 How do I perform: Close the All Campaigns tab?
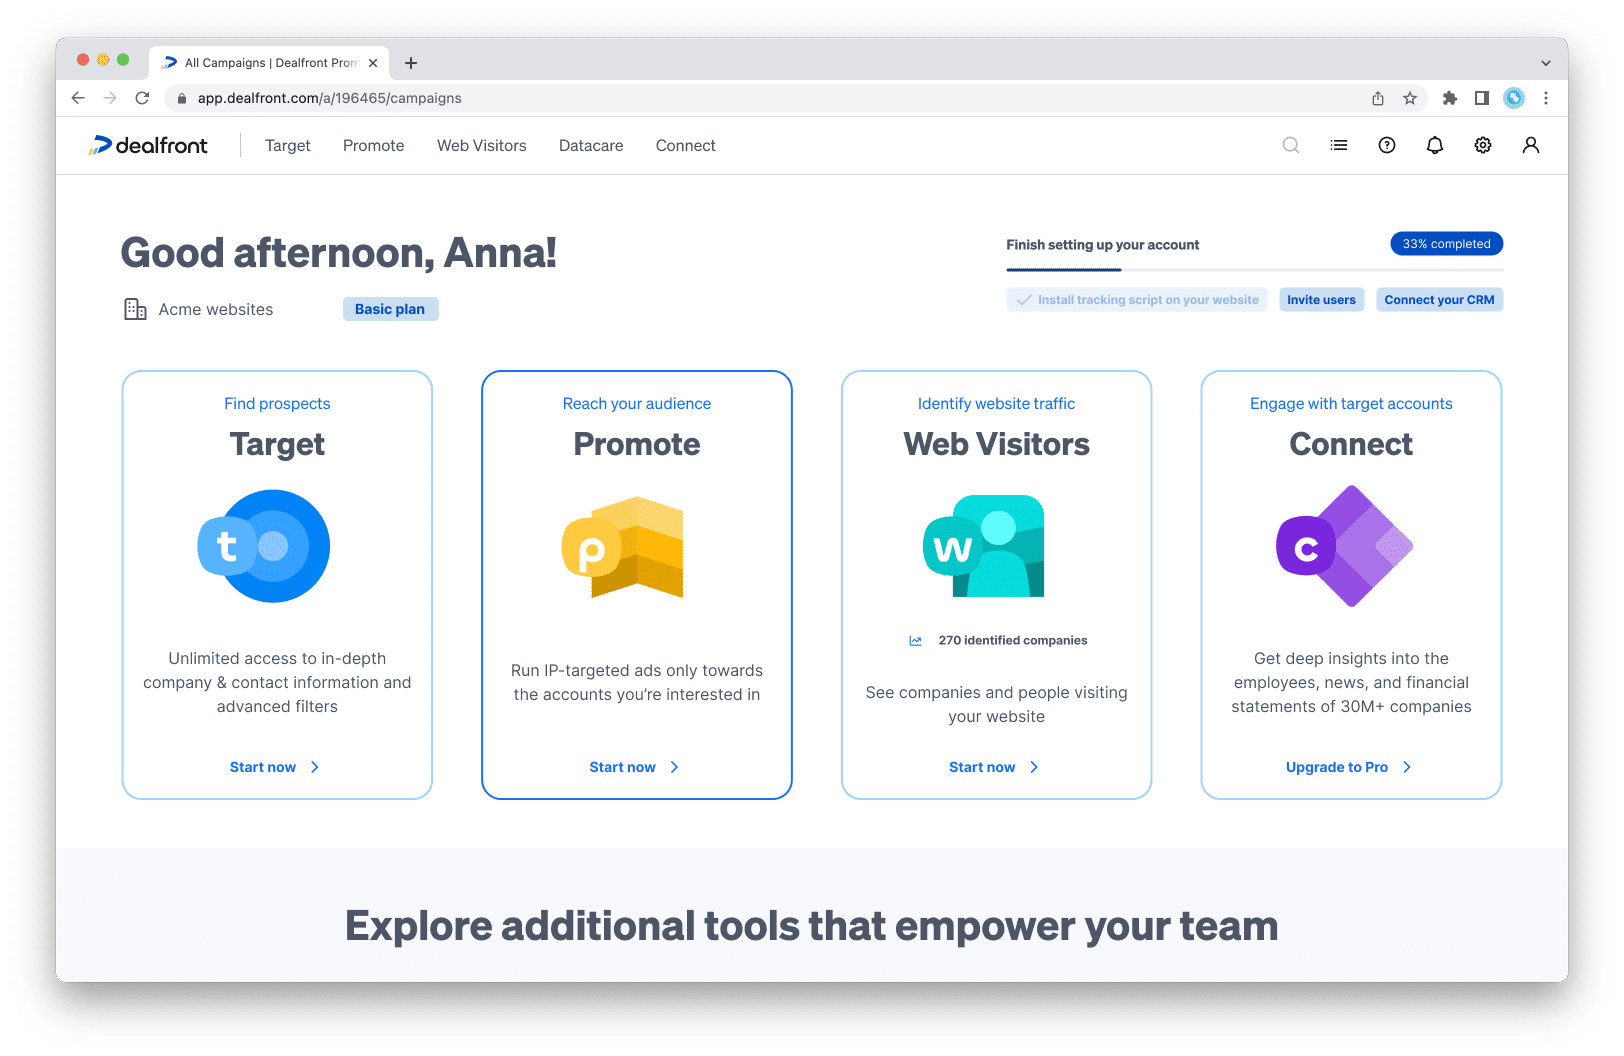(373, 63)
